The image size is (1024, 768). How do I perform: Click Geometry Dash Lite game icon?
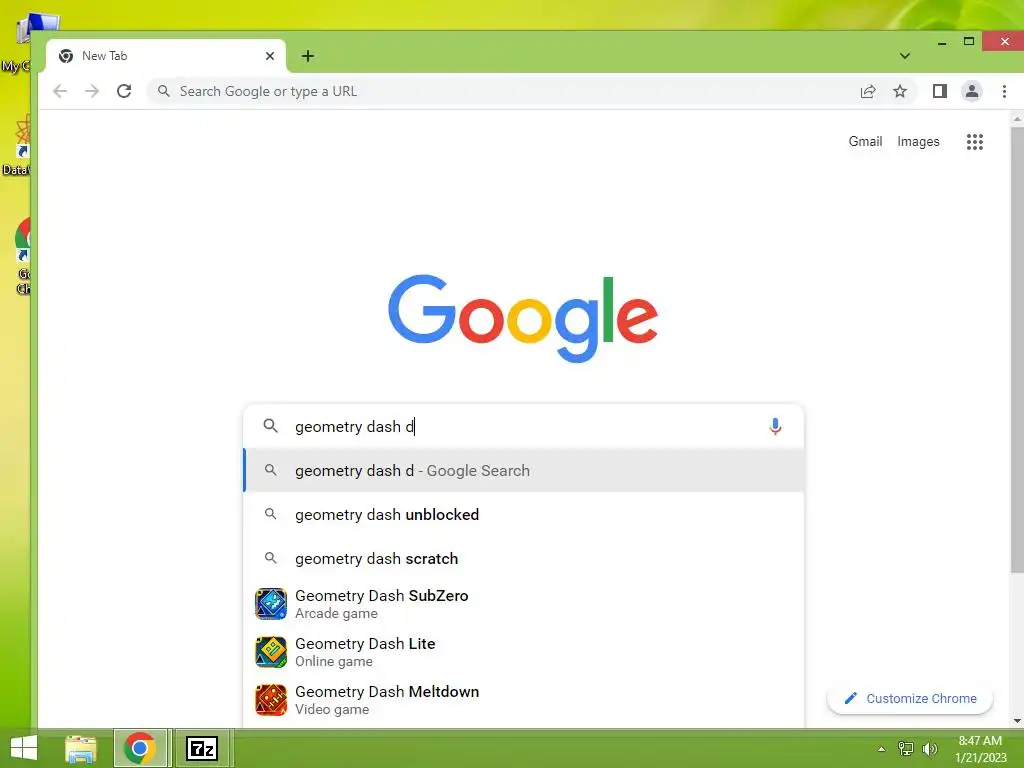click(271, 652)
